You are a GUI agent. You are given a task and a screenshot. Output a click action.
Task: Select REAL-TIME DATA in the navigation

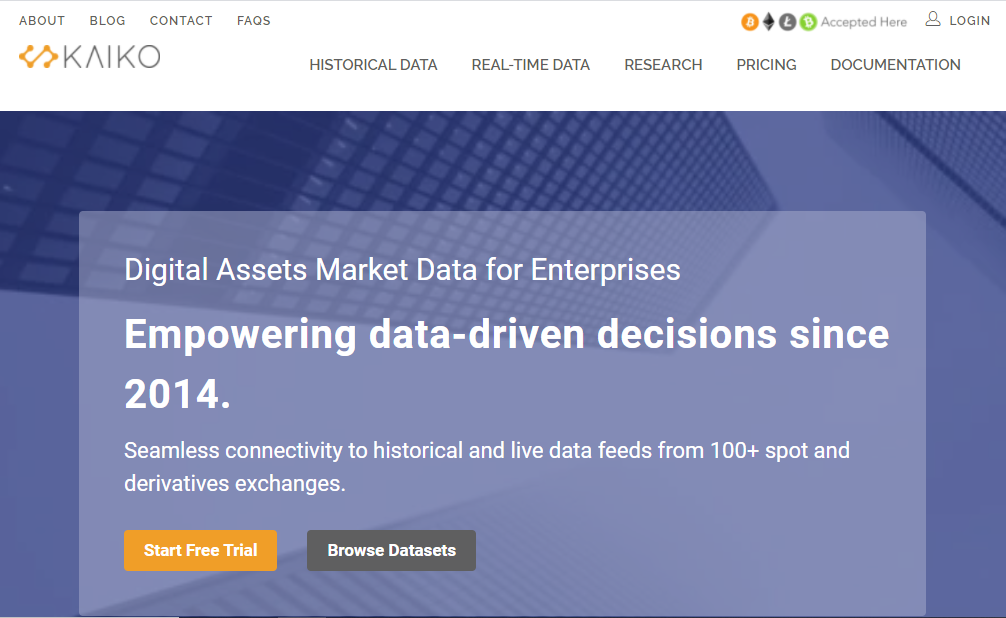click(530, 64)
